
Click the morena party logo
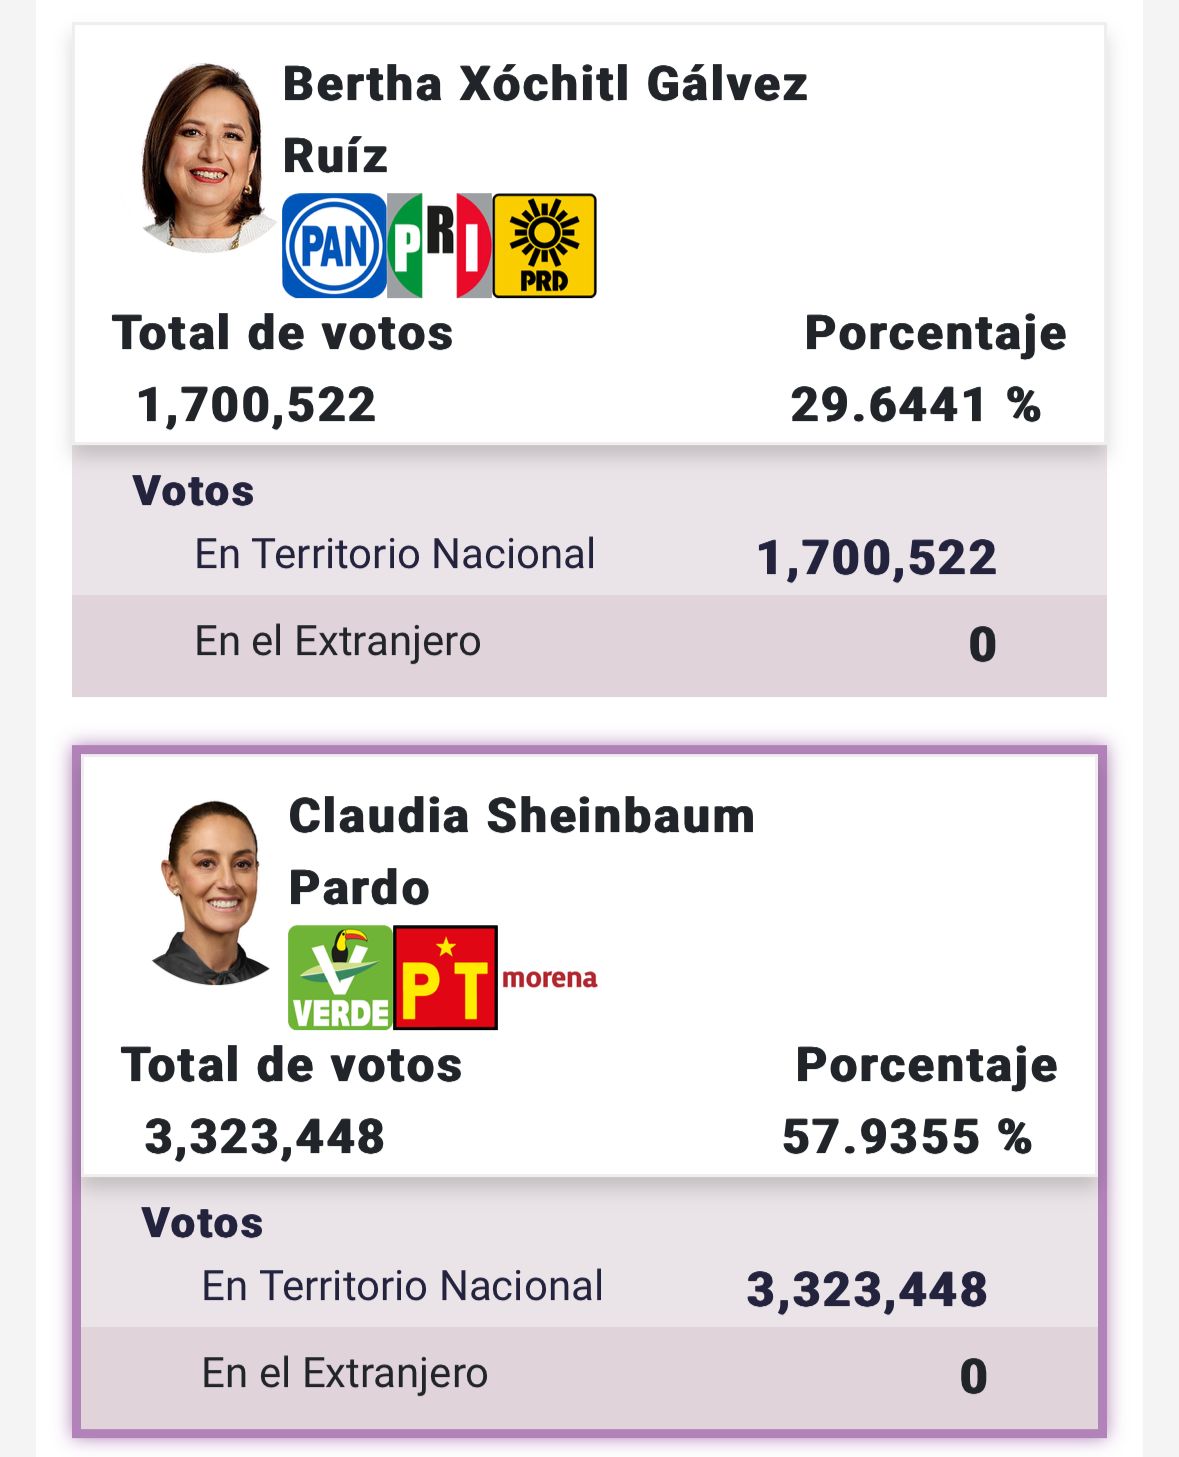pos(550,978)
